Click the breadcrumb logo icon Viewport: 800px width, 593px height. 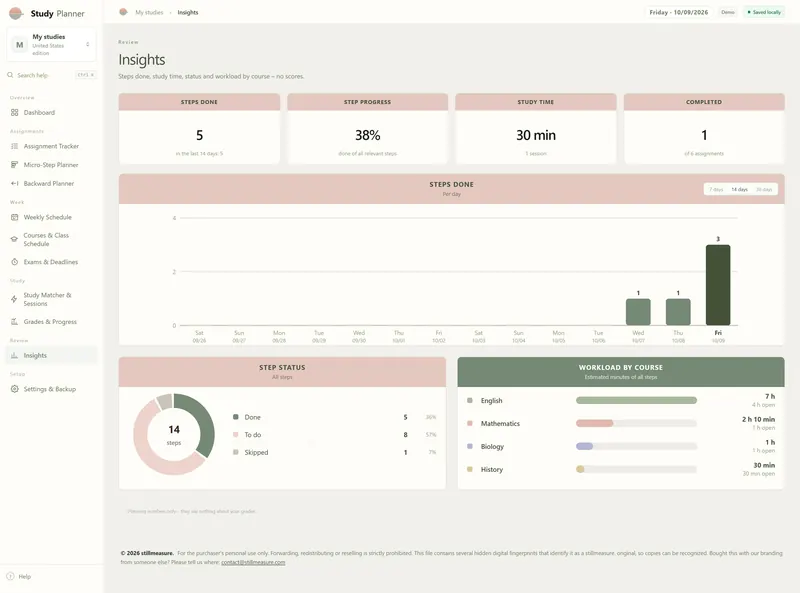[x=123, y=12]
